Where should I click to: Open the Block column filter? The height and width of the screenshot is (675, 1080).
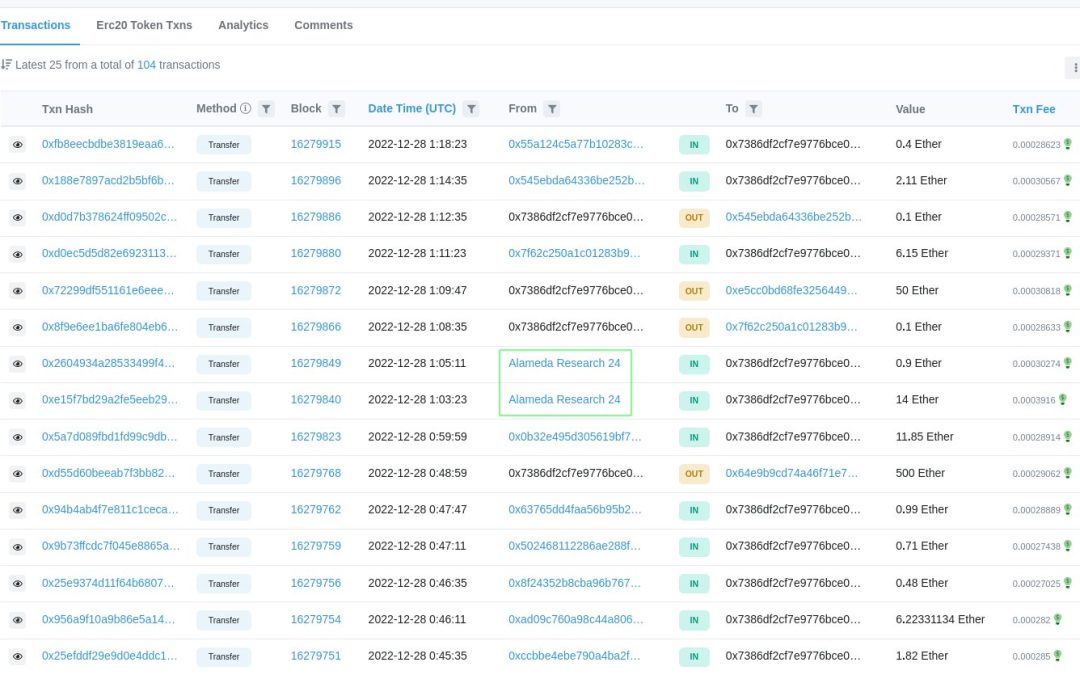tap(336, 109)
